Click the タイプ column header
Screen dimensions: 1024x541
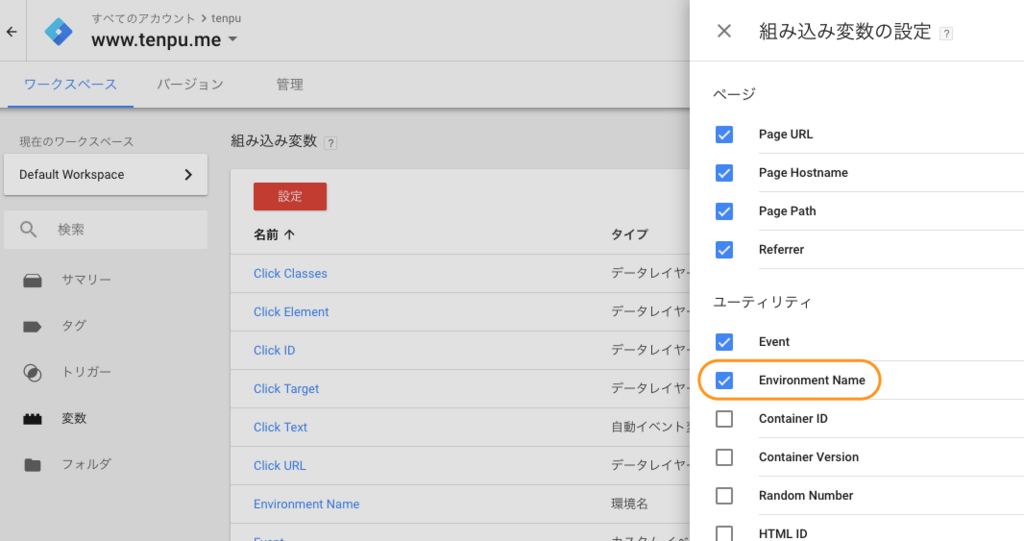(x=630, y=234)
